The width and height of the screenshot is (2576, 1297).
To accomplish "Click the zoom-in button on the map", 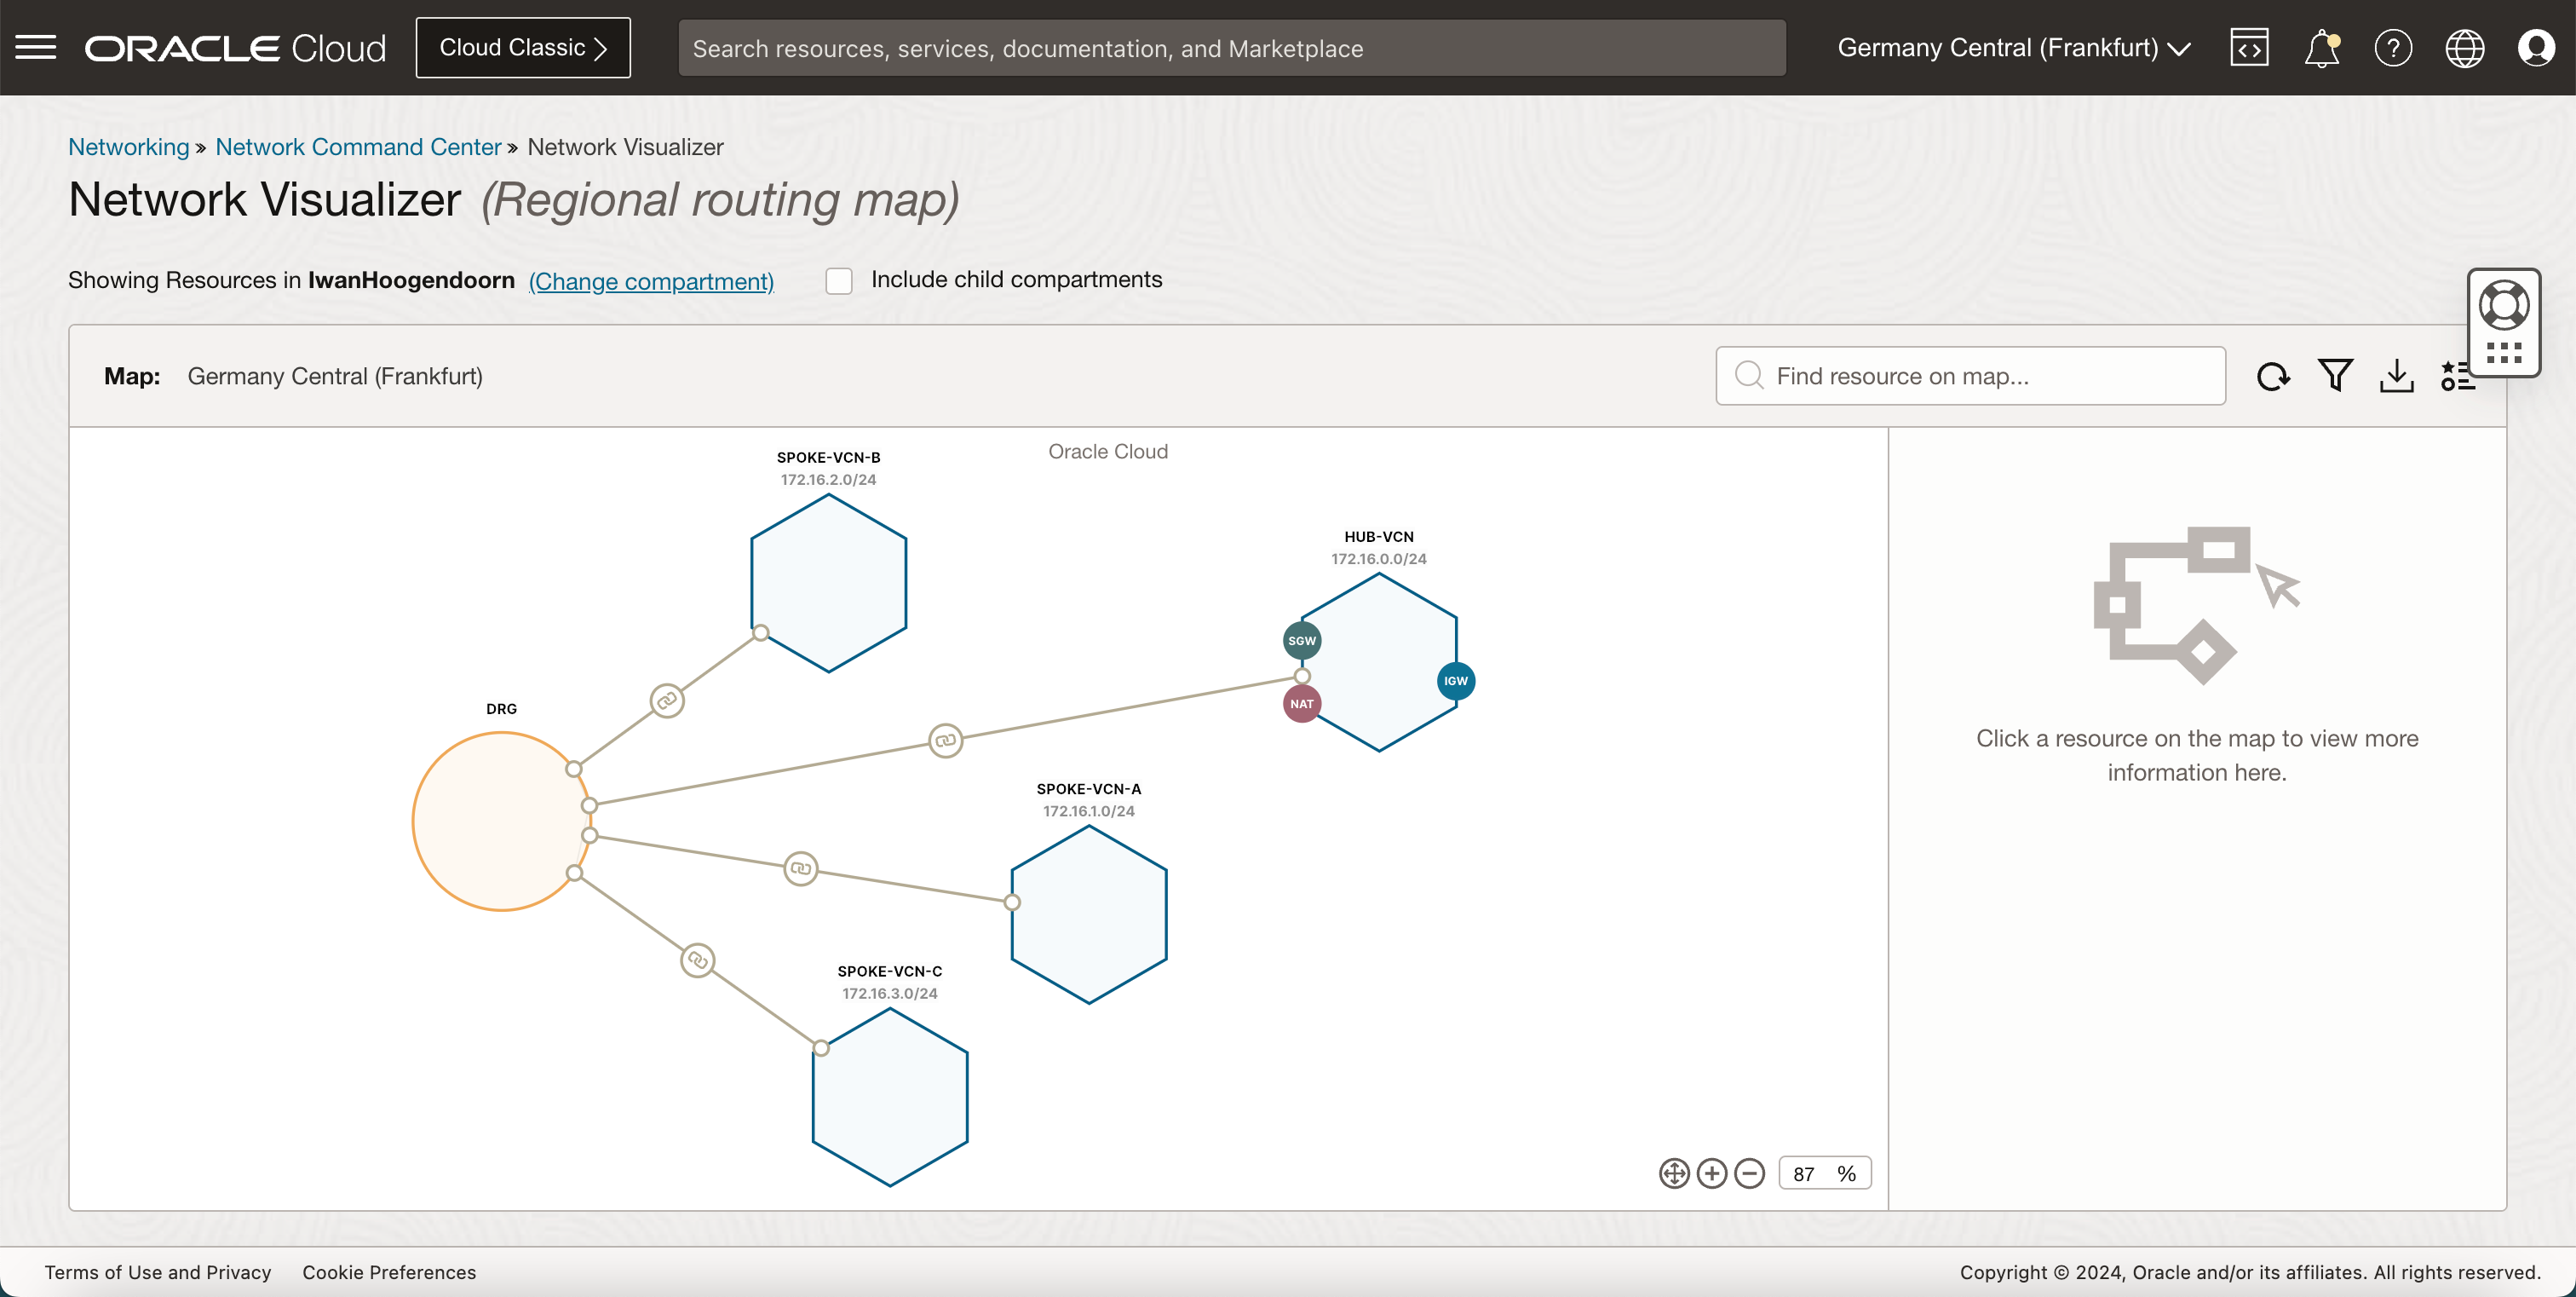I will pos(1710,1171).
